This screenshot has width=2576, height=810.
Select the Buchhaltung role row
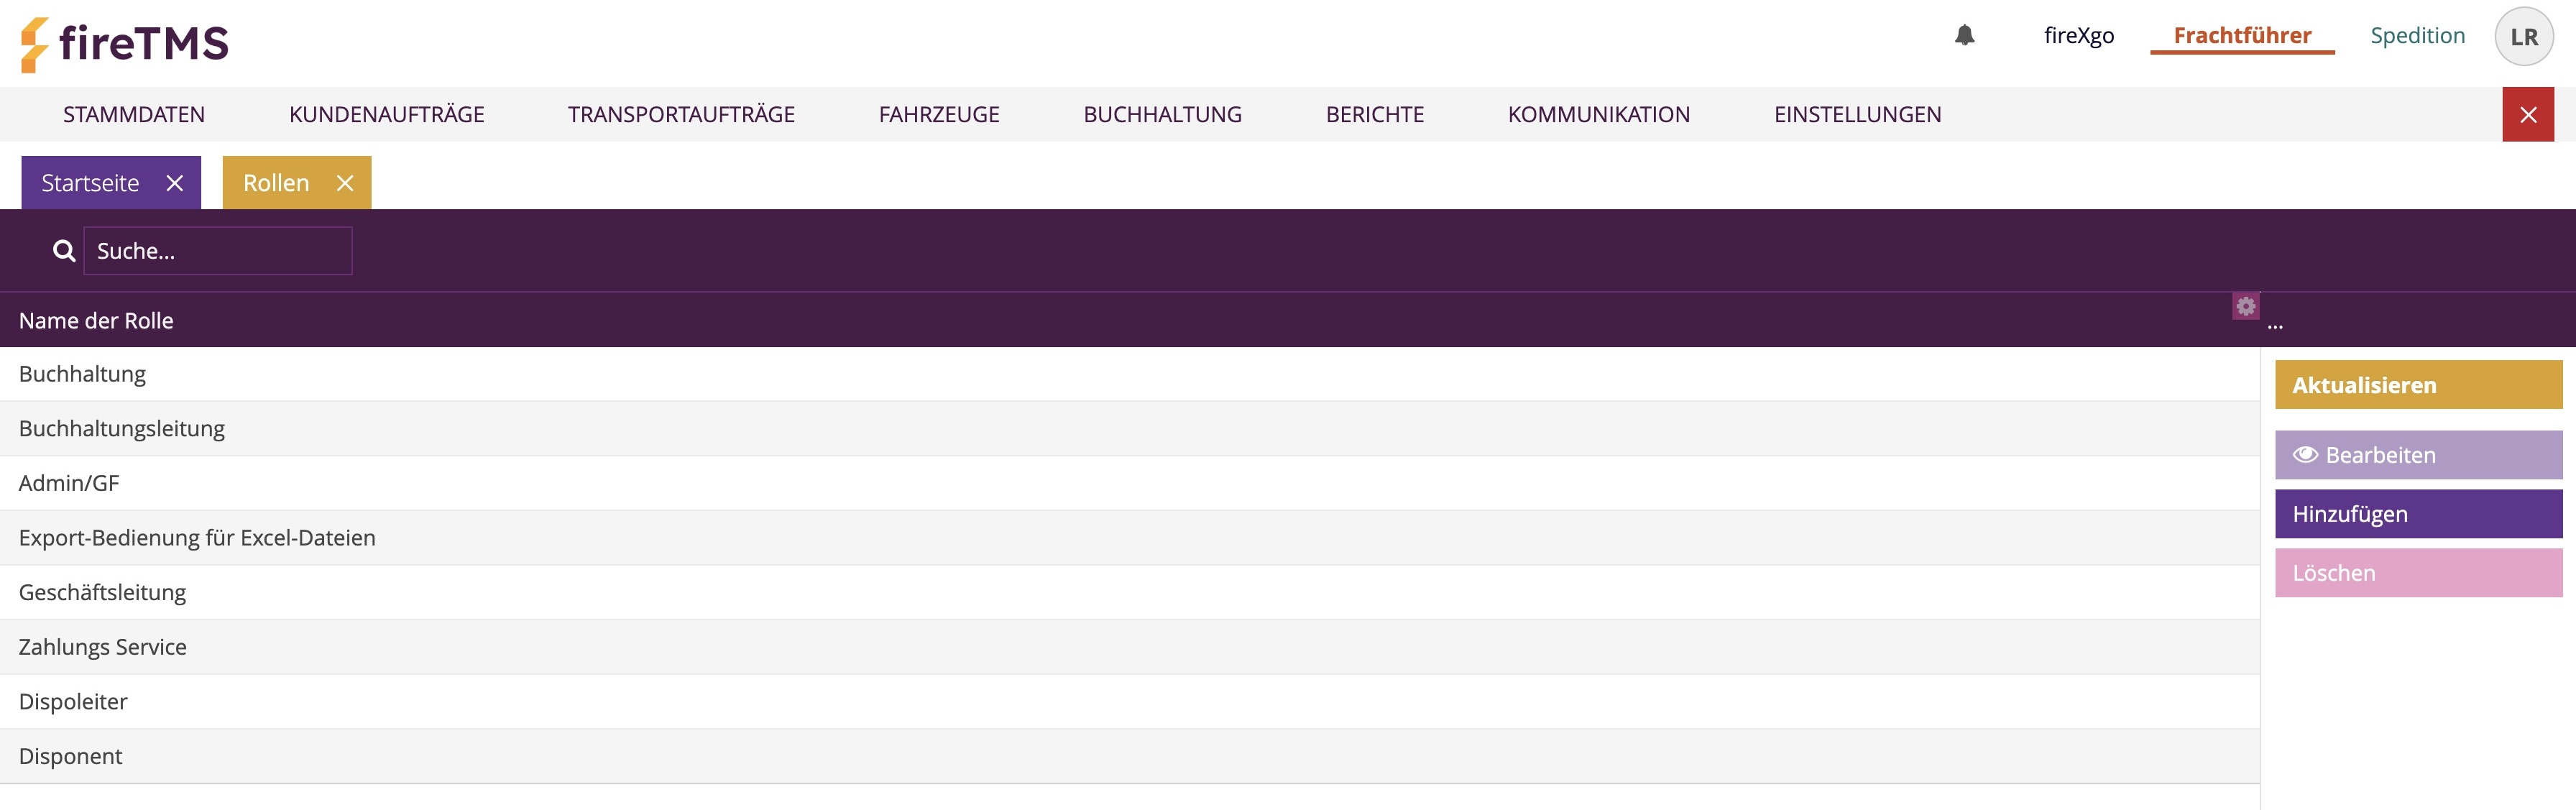coord(1130,374)
